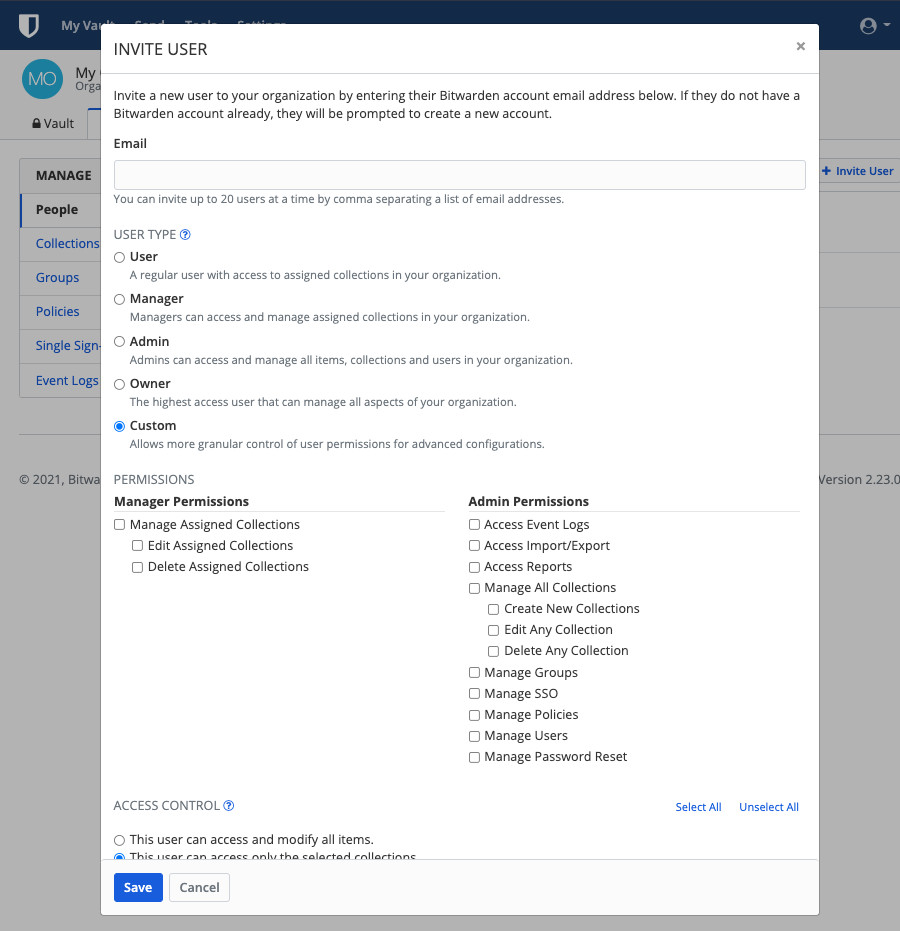The height and width of the screenshot is (931, 900).
Task: Click the User Type help icon
Action: (x=185, y=235)
